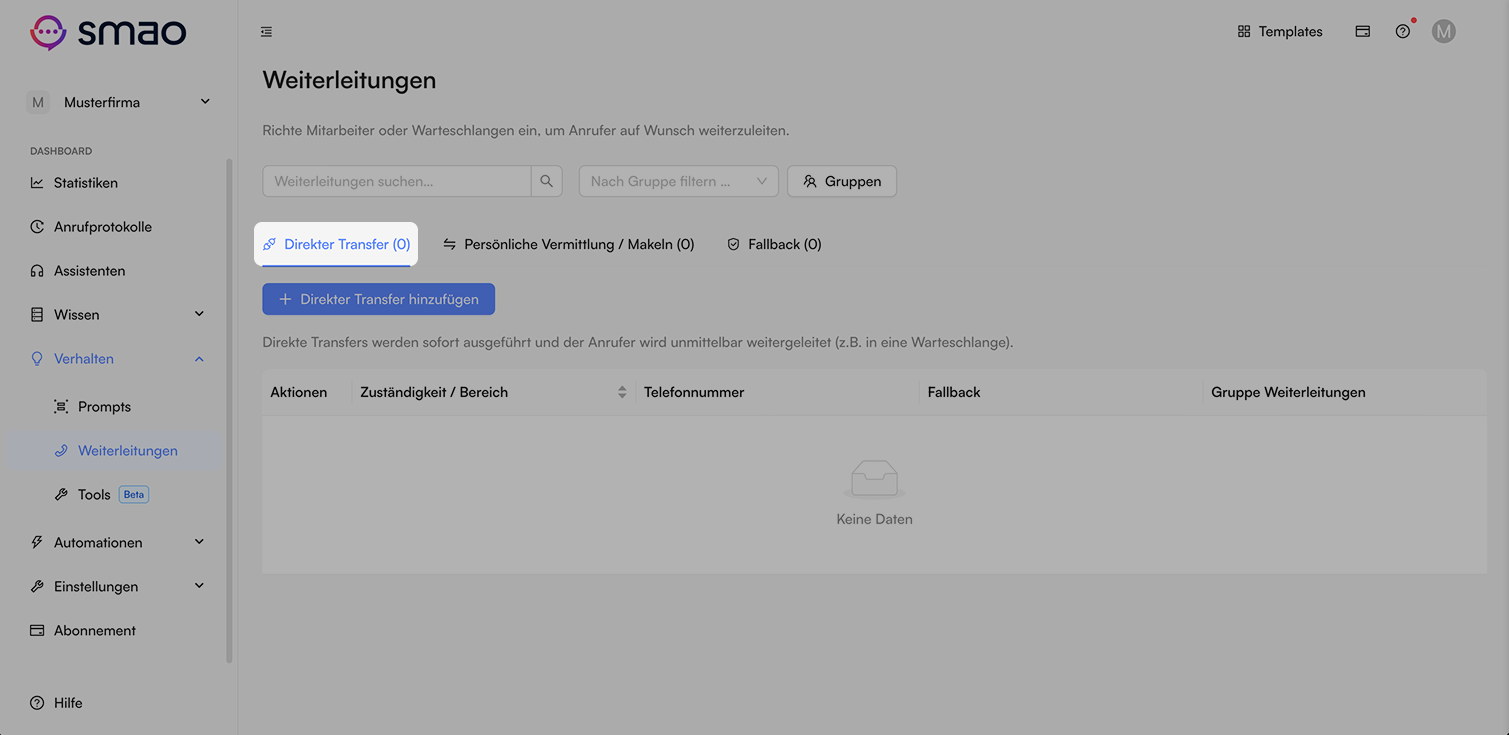Viewport: 1509px width, 735px height.
Task: Select the Direkter Transfer (0) tab
Action: 336,244
